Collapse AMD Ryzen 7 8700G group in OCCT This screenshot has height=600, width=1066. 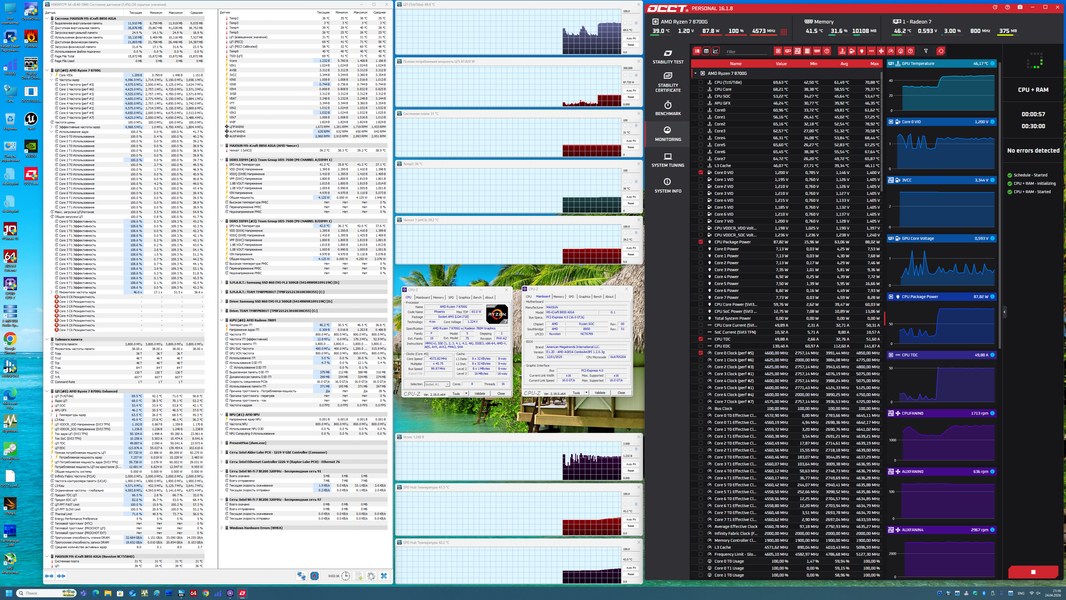coord(695,73)
